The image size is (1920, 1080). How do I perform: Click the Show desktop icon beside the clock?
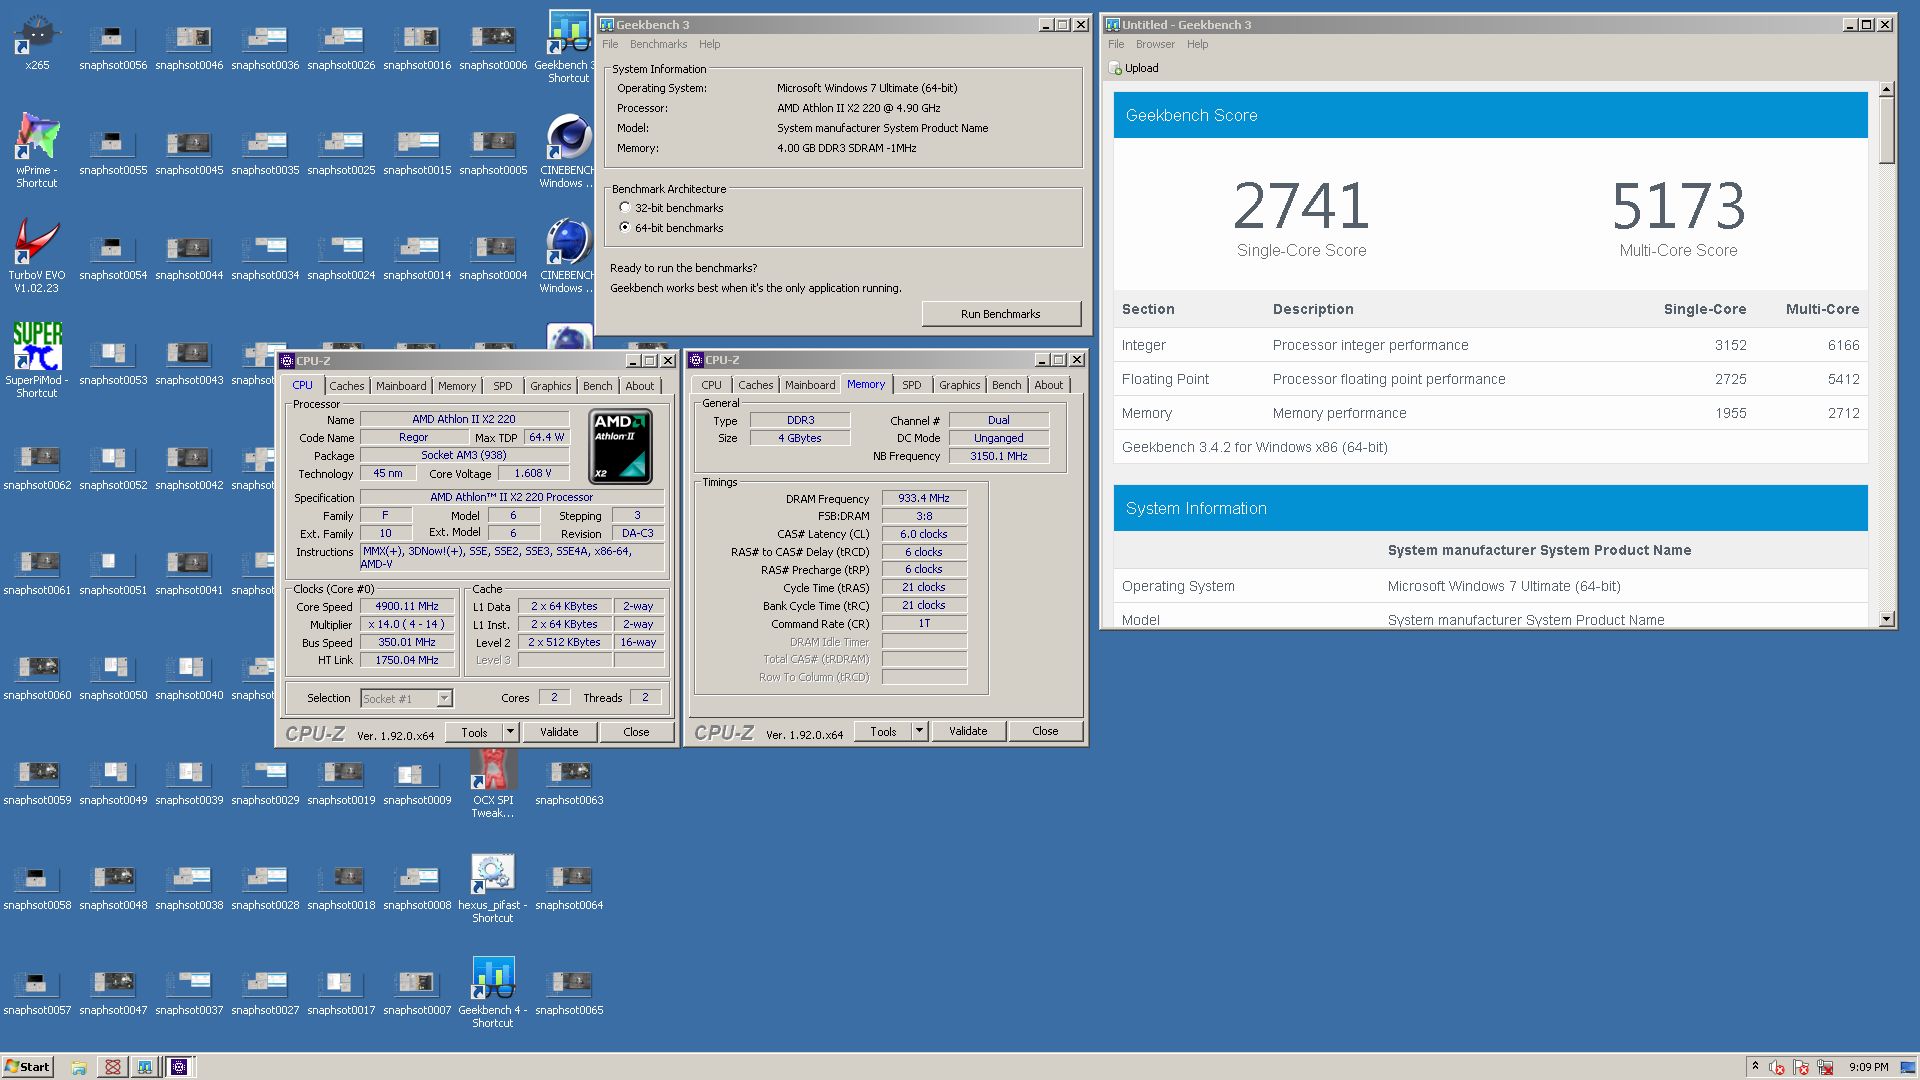[1909, 1067]
